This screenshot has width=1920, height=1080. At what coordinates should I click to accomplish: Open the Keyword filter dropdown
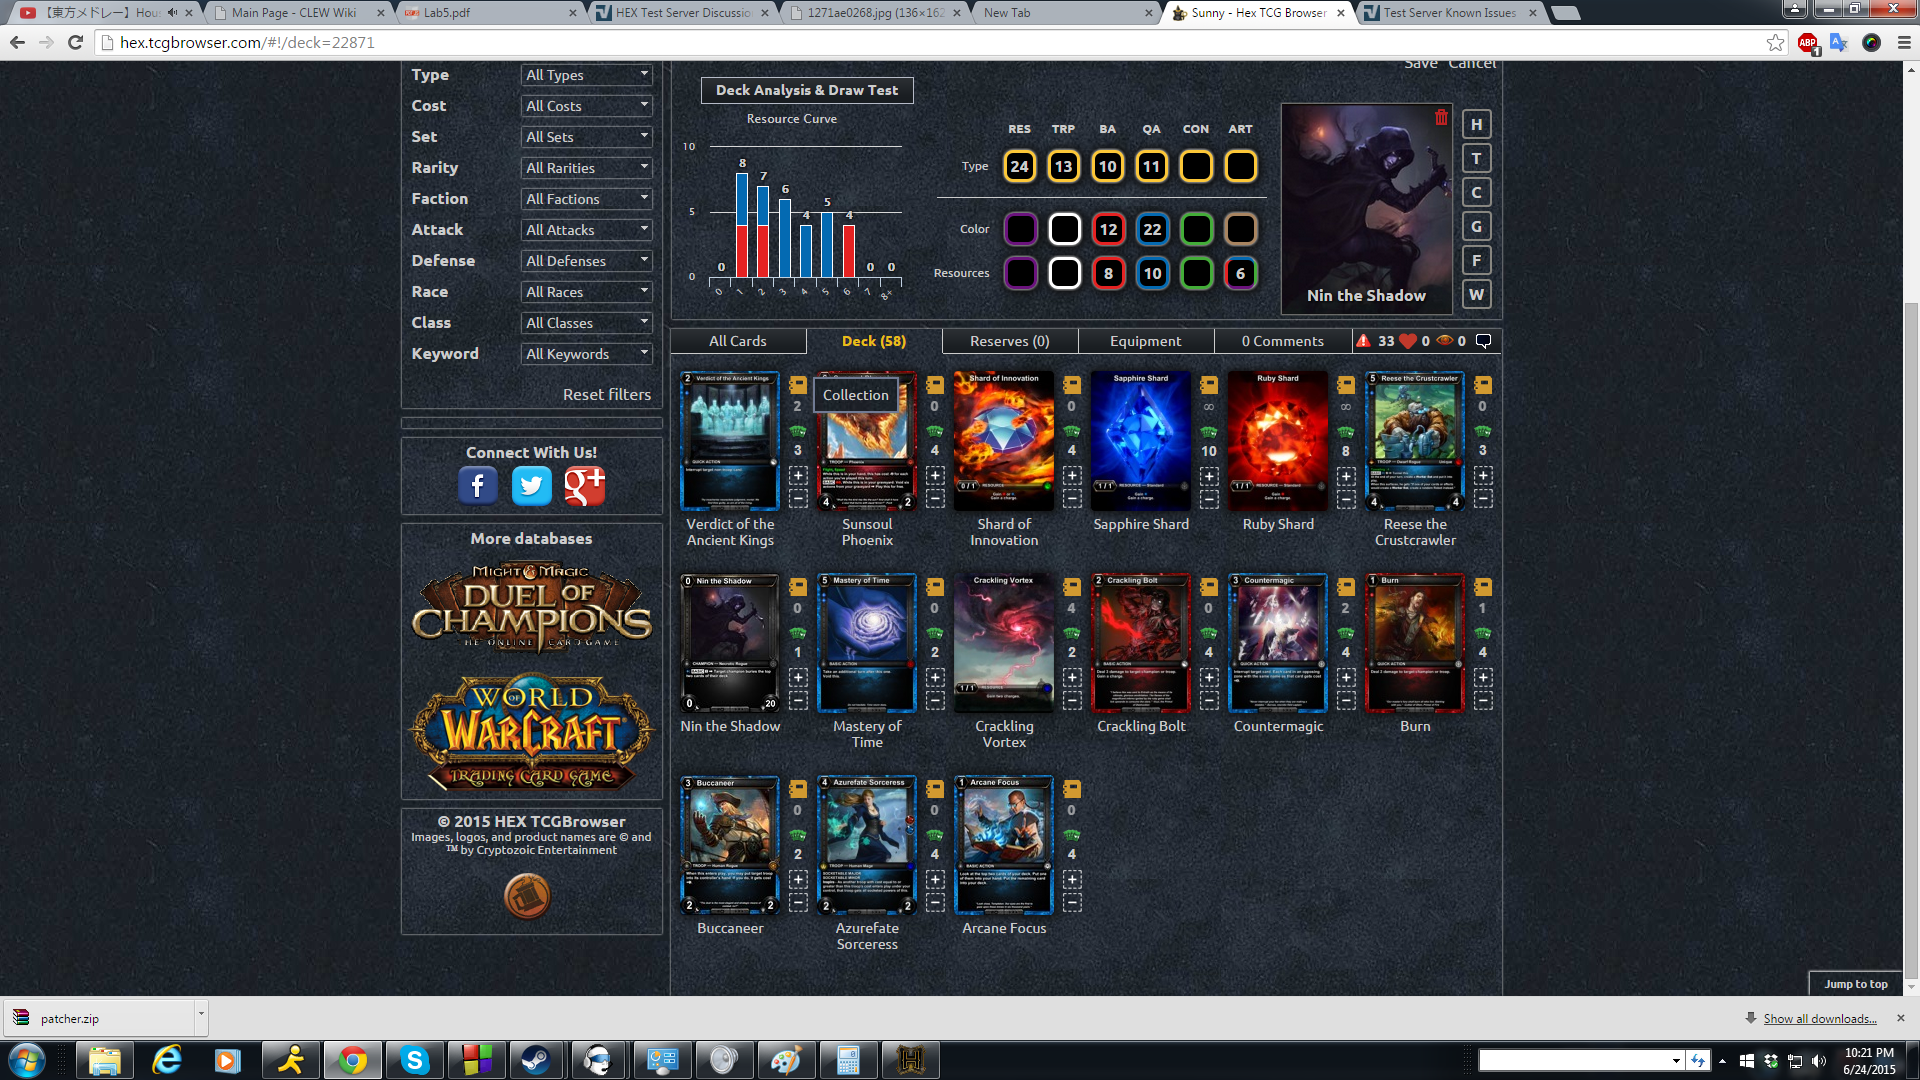coord(587,354)
